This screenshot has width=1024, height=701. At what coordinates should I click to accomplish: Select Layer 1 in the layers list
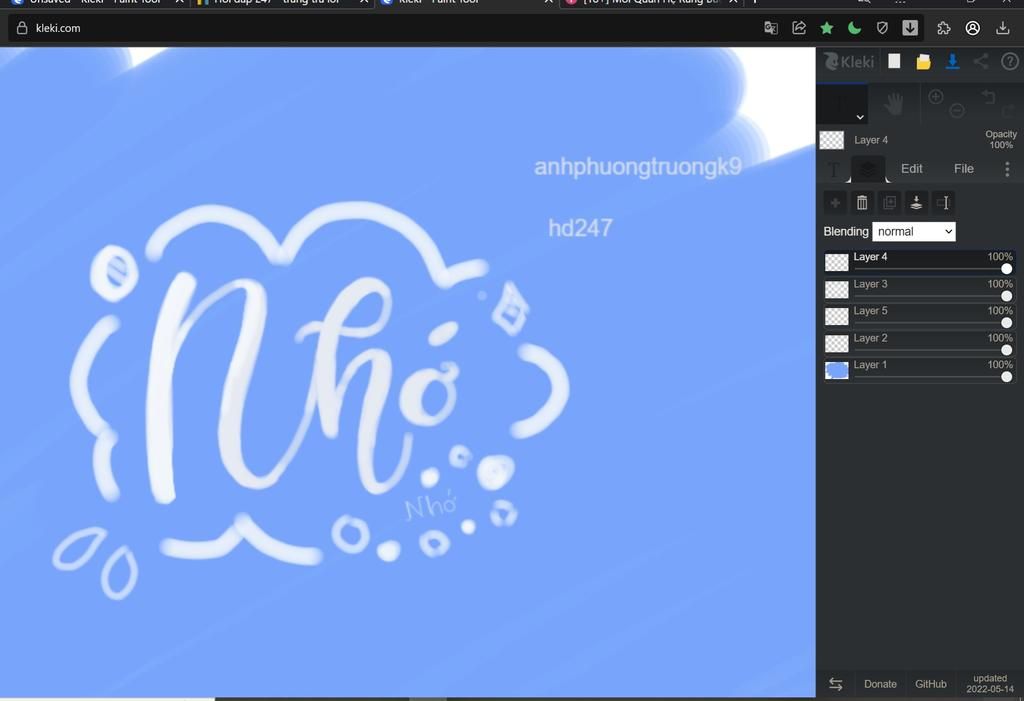coord(919,370)
